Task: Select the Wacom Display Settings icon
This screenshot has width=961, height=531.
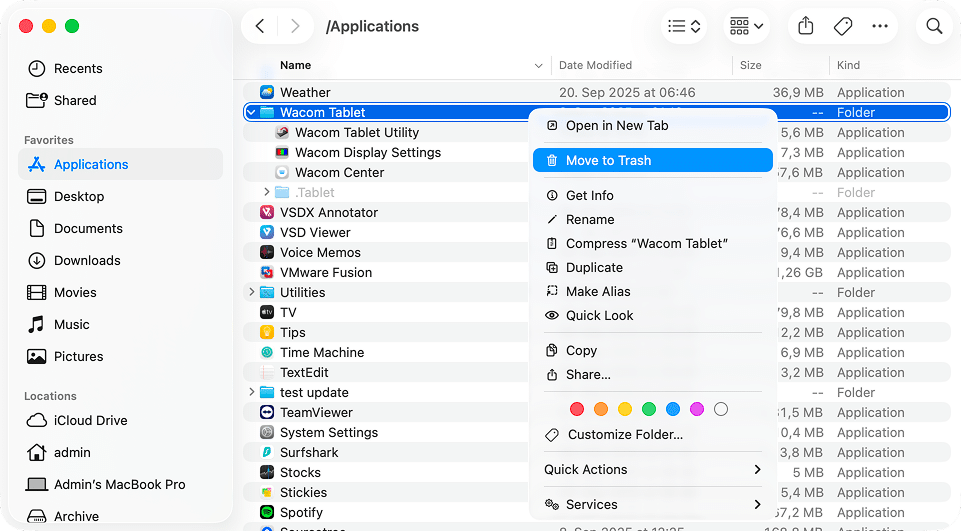Action: [282, 152]
